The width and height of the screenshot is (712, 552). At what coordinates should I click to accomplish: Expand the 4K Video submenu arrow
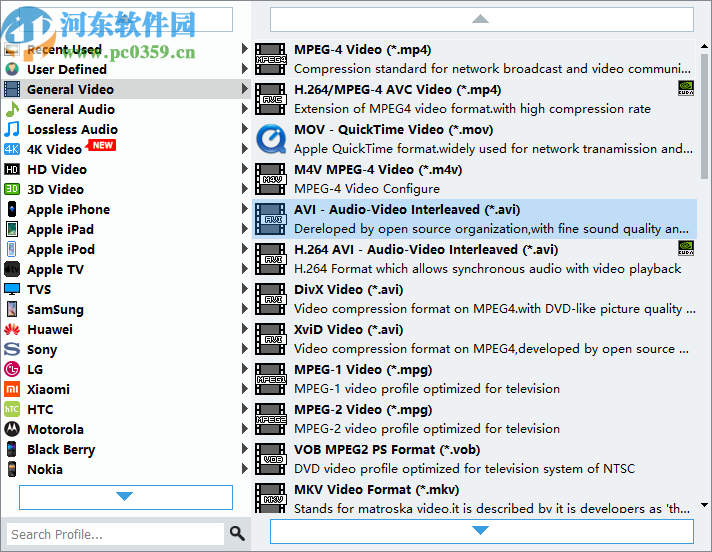[x=244, y=149]
